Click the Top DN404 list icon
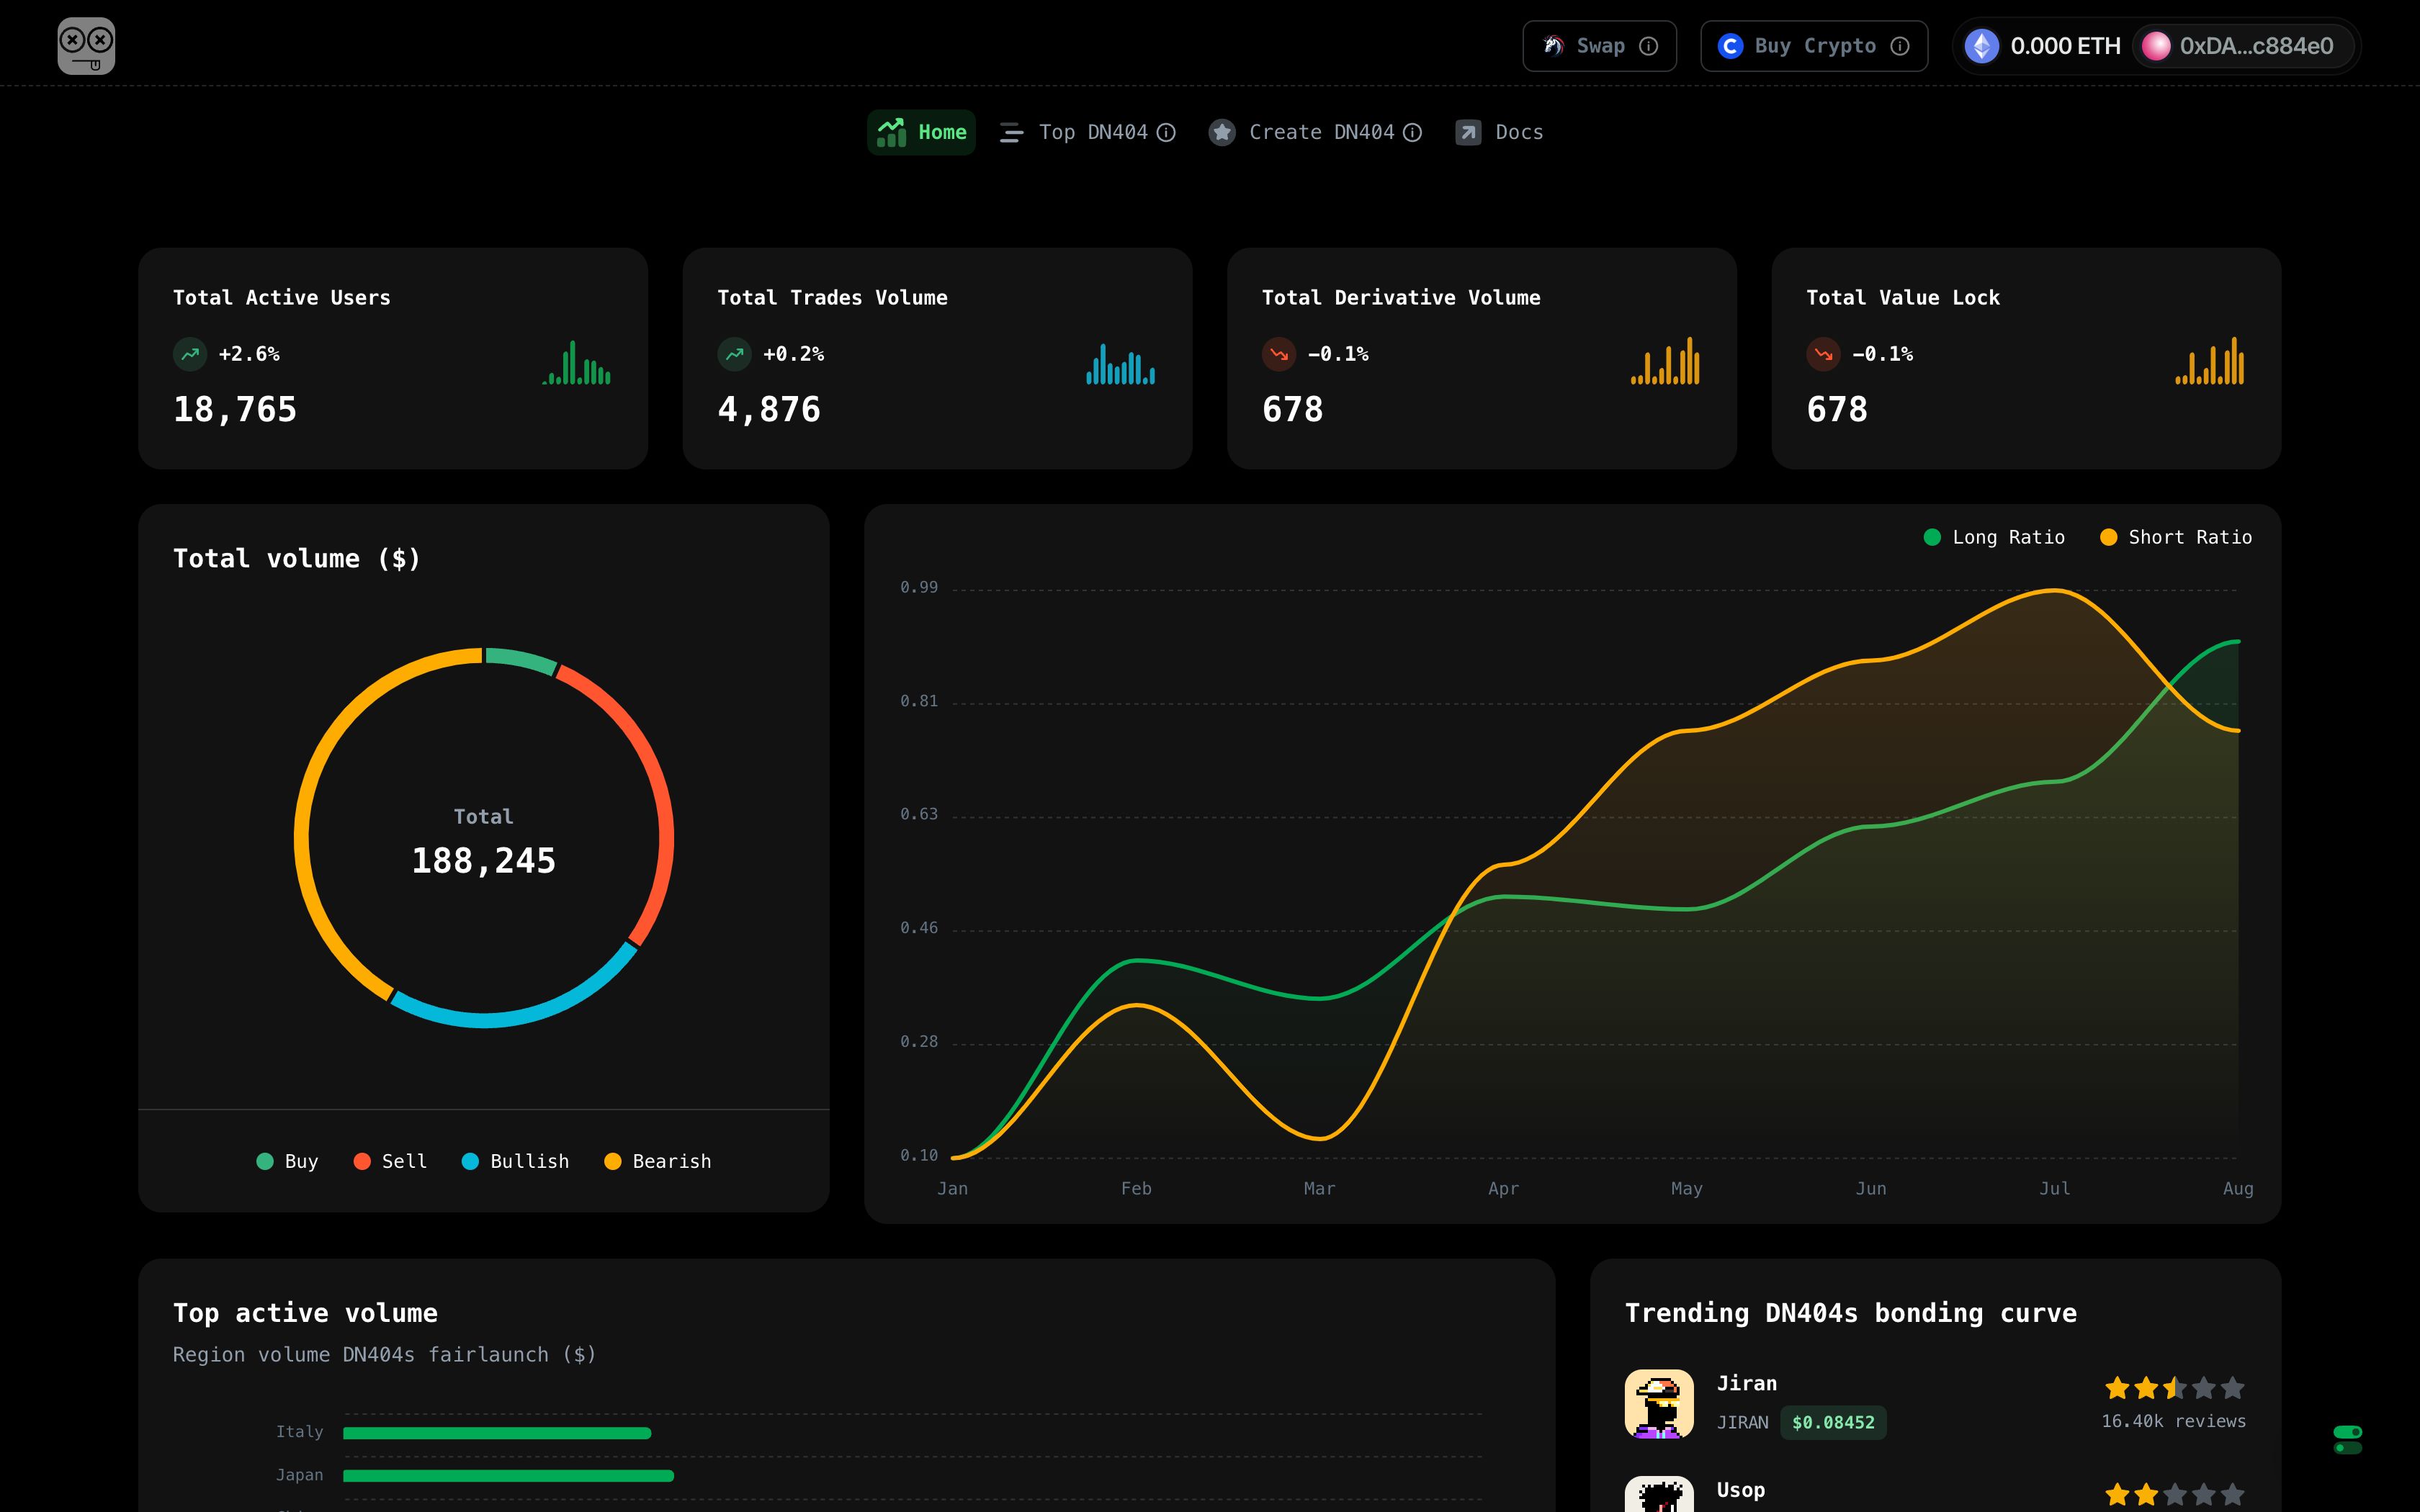 (1011, 132)
